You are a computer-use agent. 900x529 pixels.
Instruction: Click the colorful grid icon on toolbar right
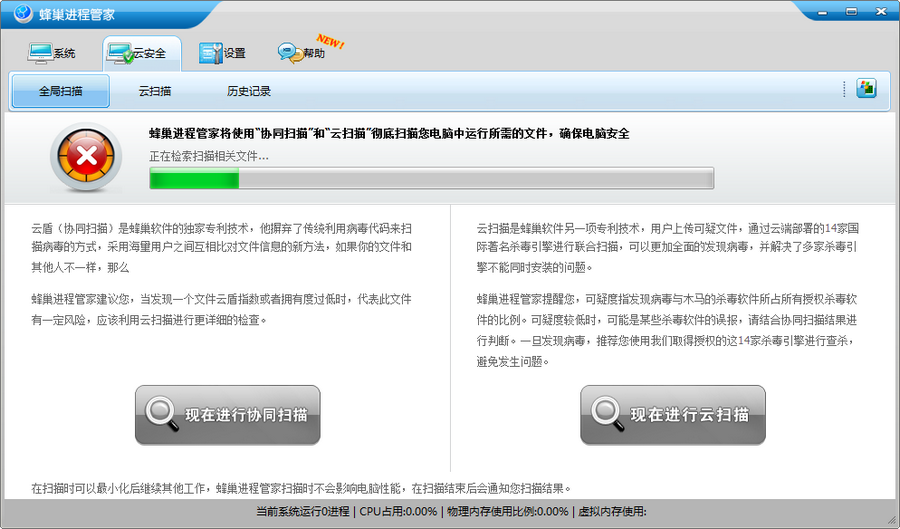click(866, 88)
